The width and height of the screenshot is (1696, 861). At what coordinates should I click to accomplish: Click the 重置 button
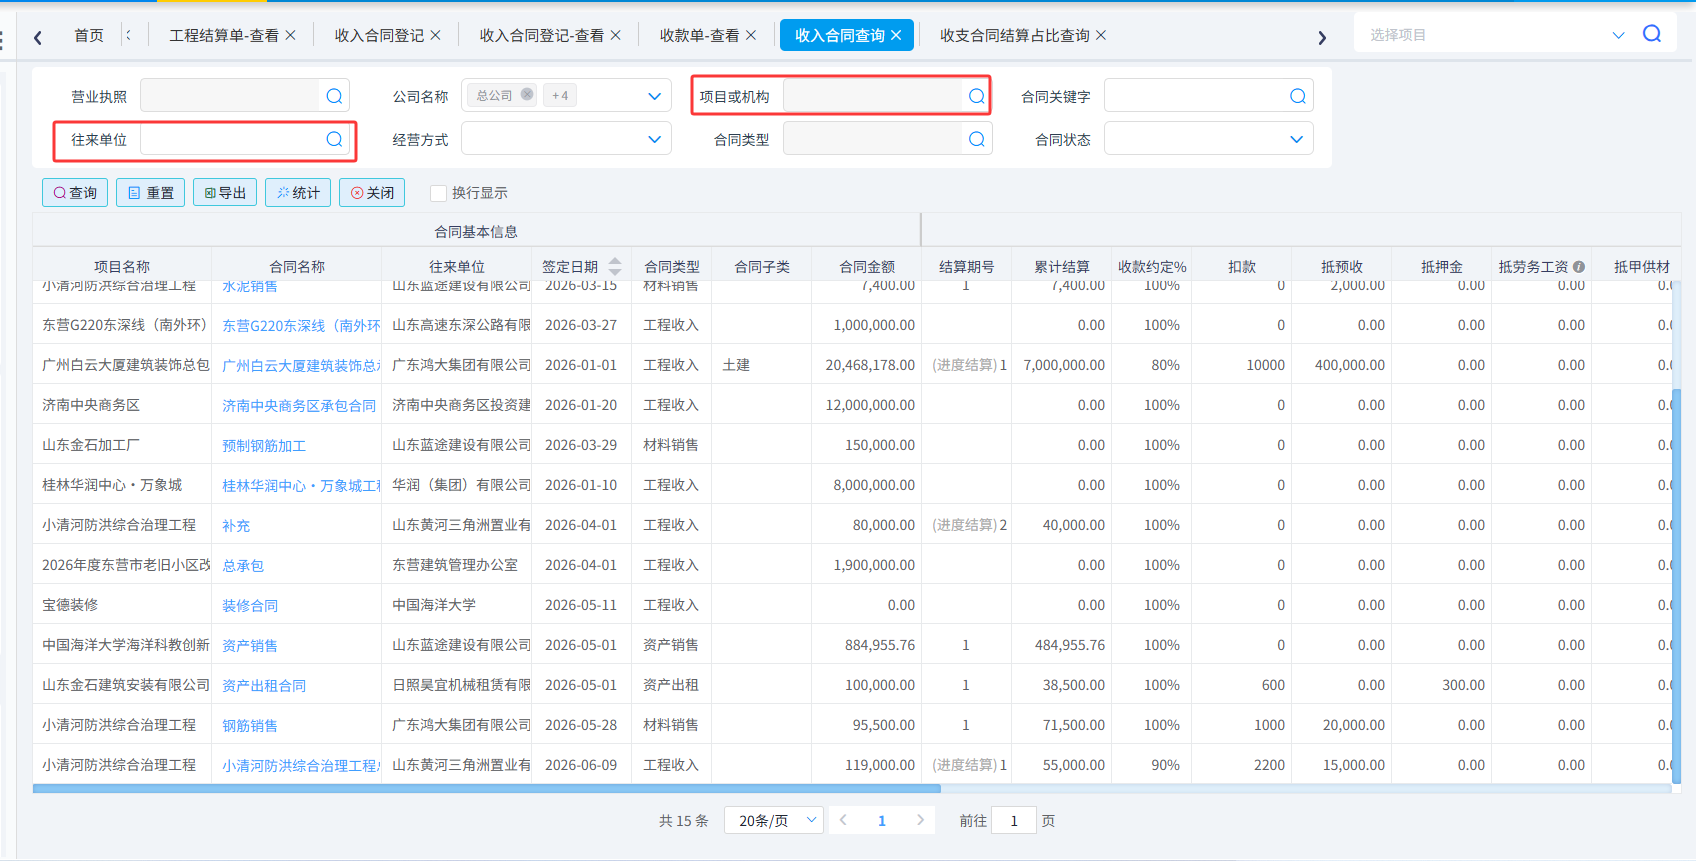click(x=151, y=193)
